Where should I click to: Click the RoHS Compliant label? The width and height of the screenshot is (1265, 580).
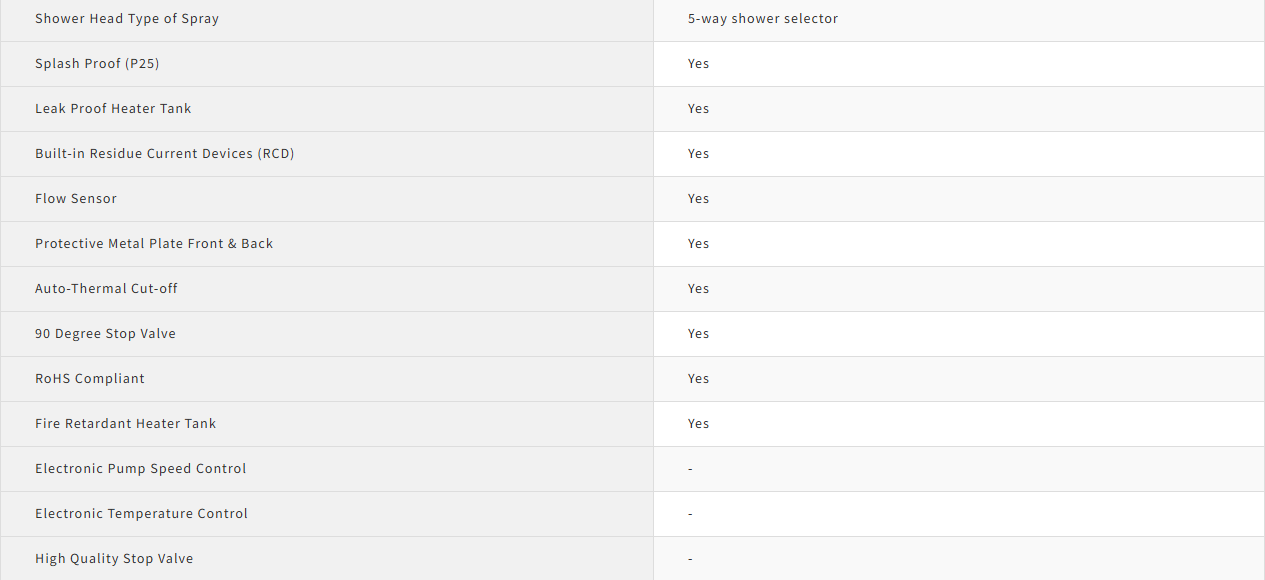[90, 379]
